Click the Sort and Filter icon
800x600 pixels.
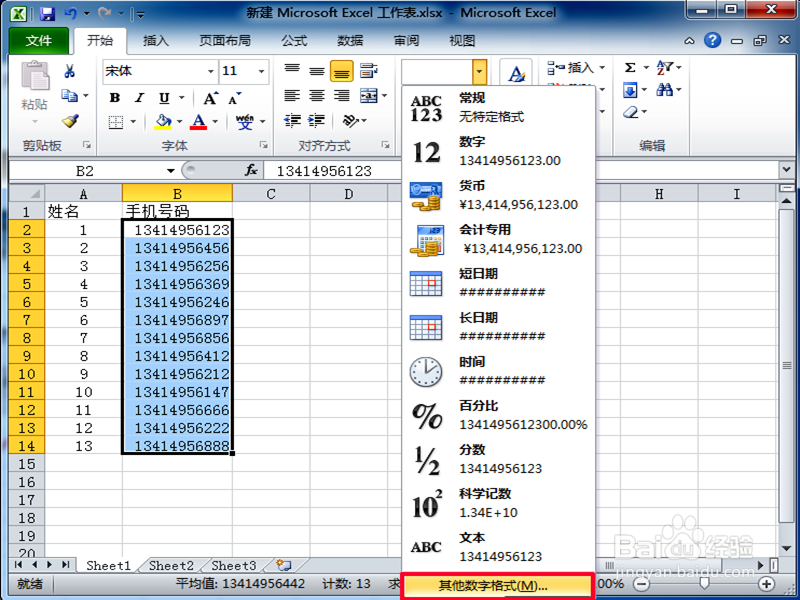click(665, 67)
